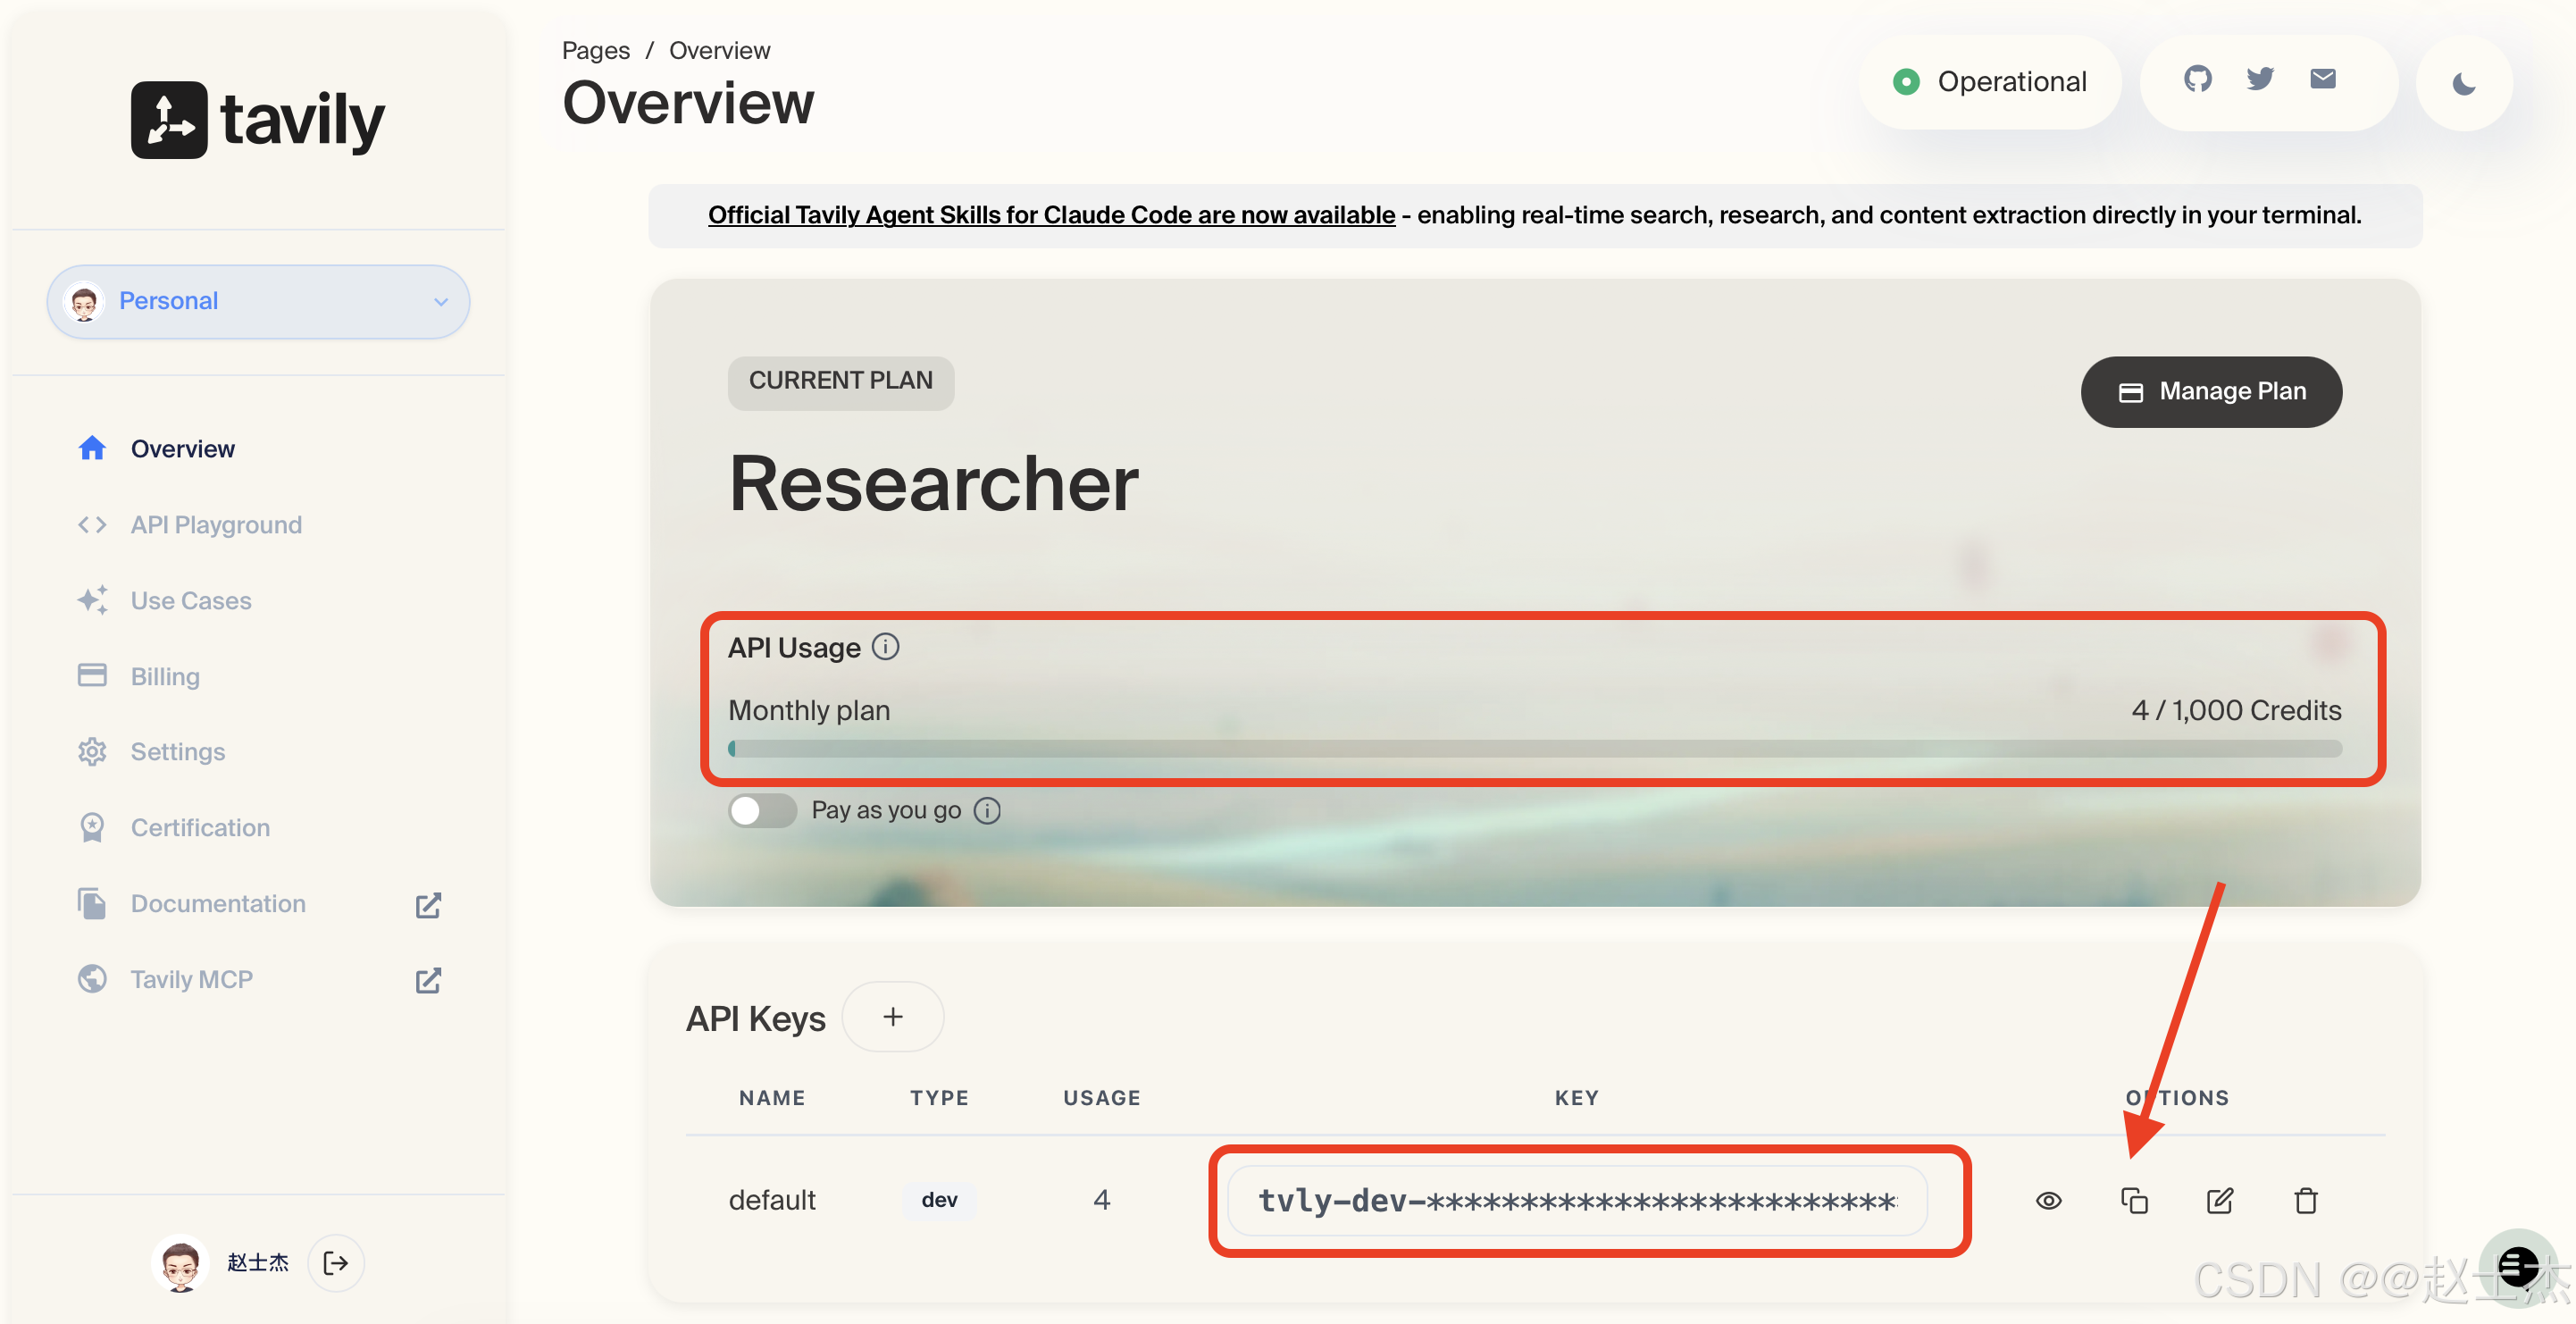Image resolution: width=2576 pixels, height=1324 pixels.
Task: Click the usage count 4 in default row
Action: pos(1102,1200)
